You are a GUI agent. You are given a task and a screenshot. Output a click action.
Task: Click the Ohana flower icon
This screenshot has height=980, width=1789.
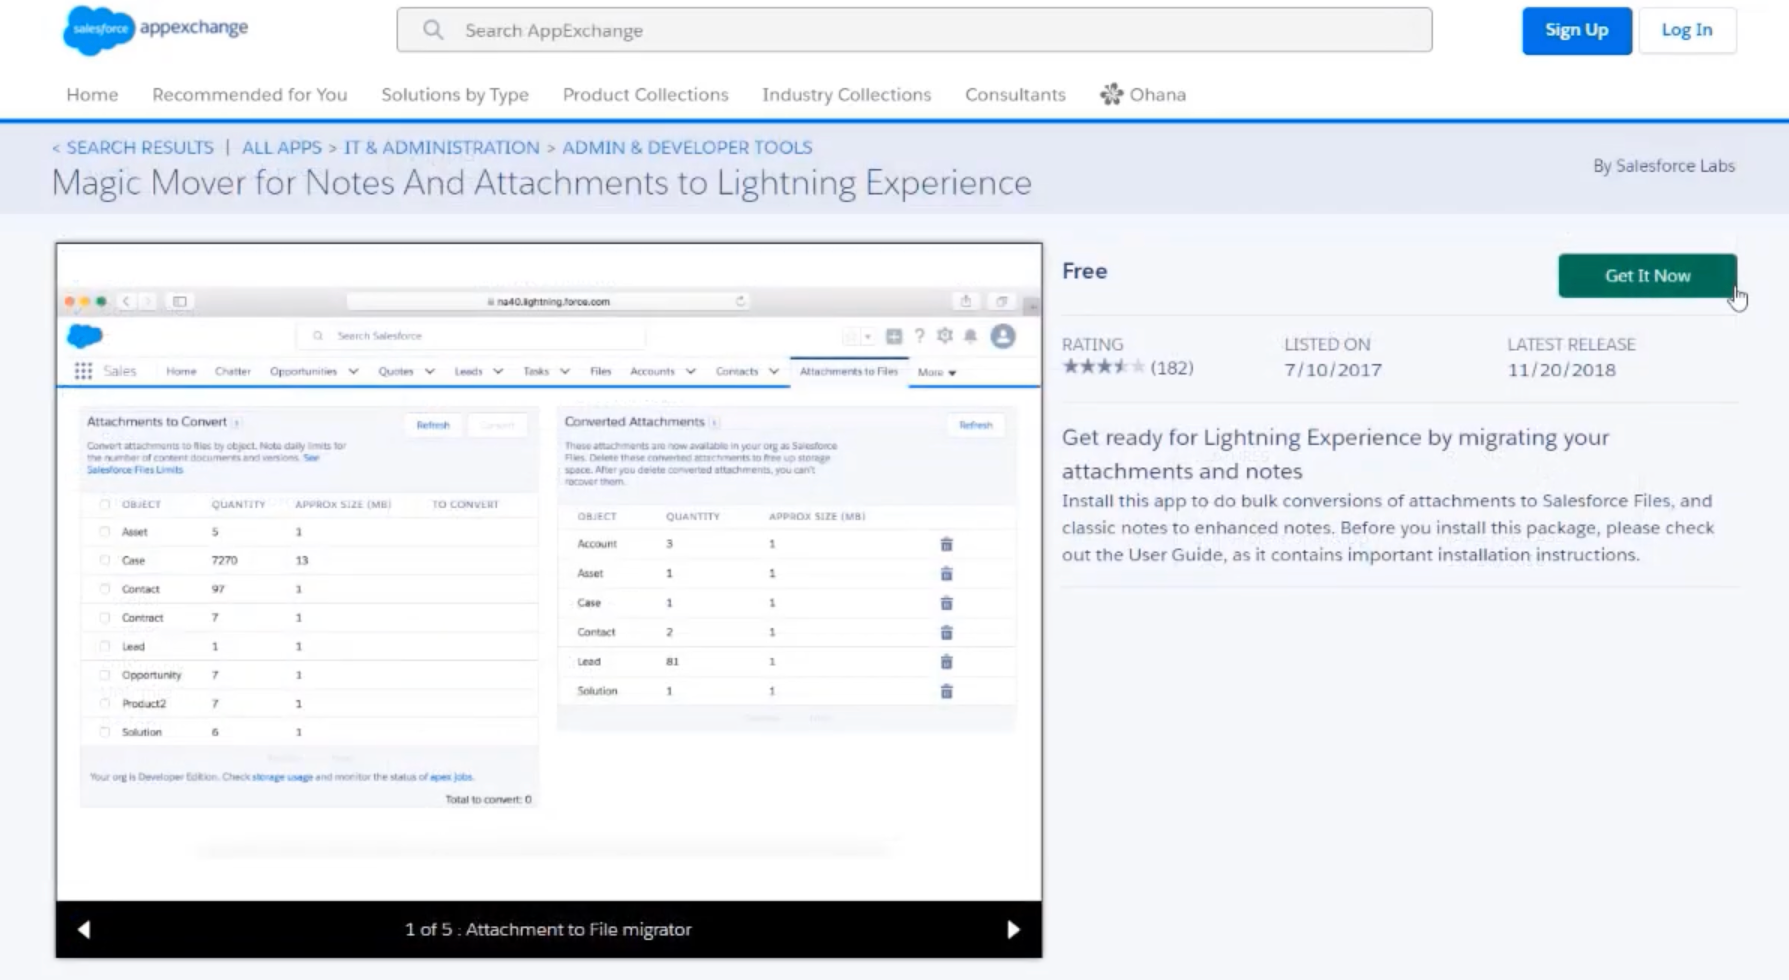click(x=1111, y=94)
